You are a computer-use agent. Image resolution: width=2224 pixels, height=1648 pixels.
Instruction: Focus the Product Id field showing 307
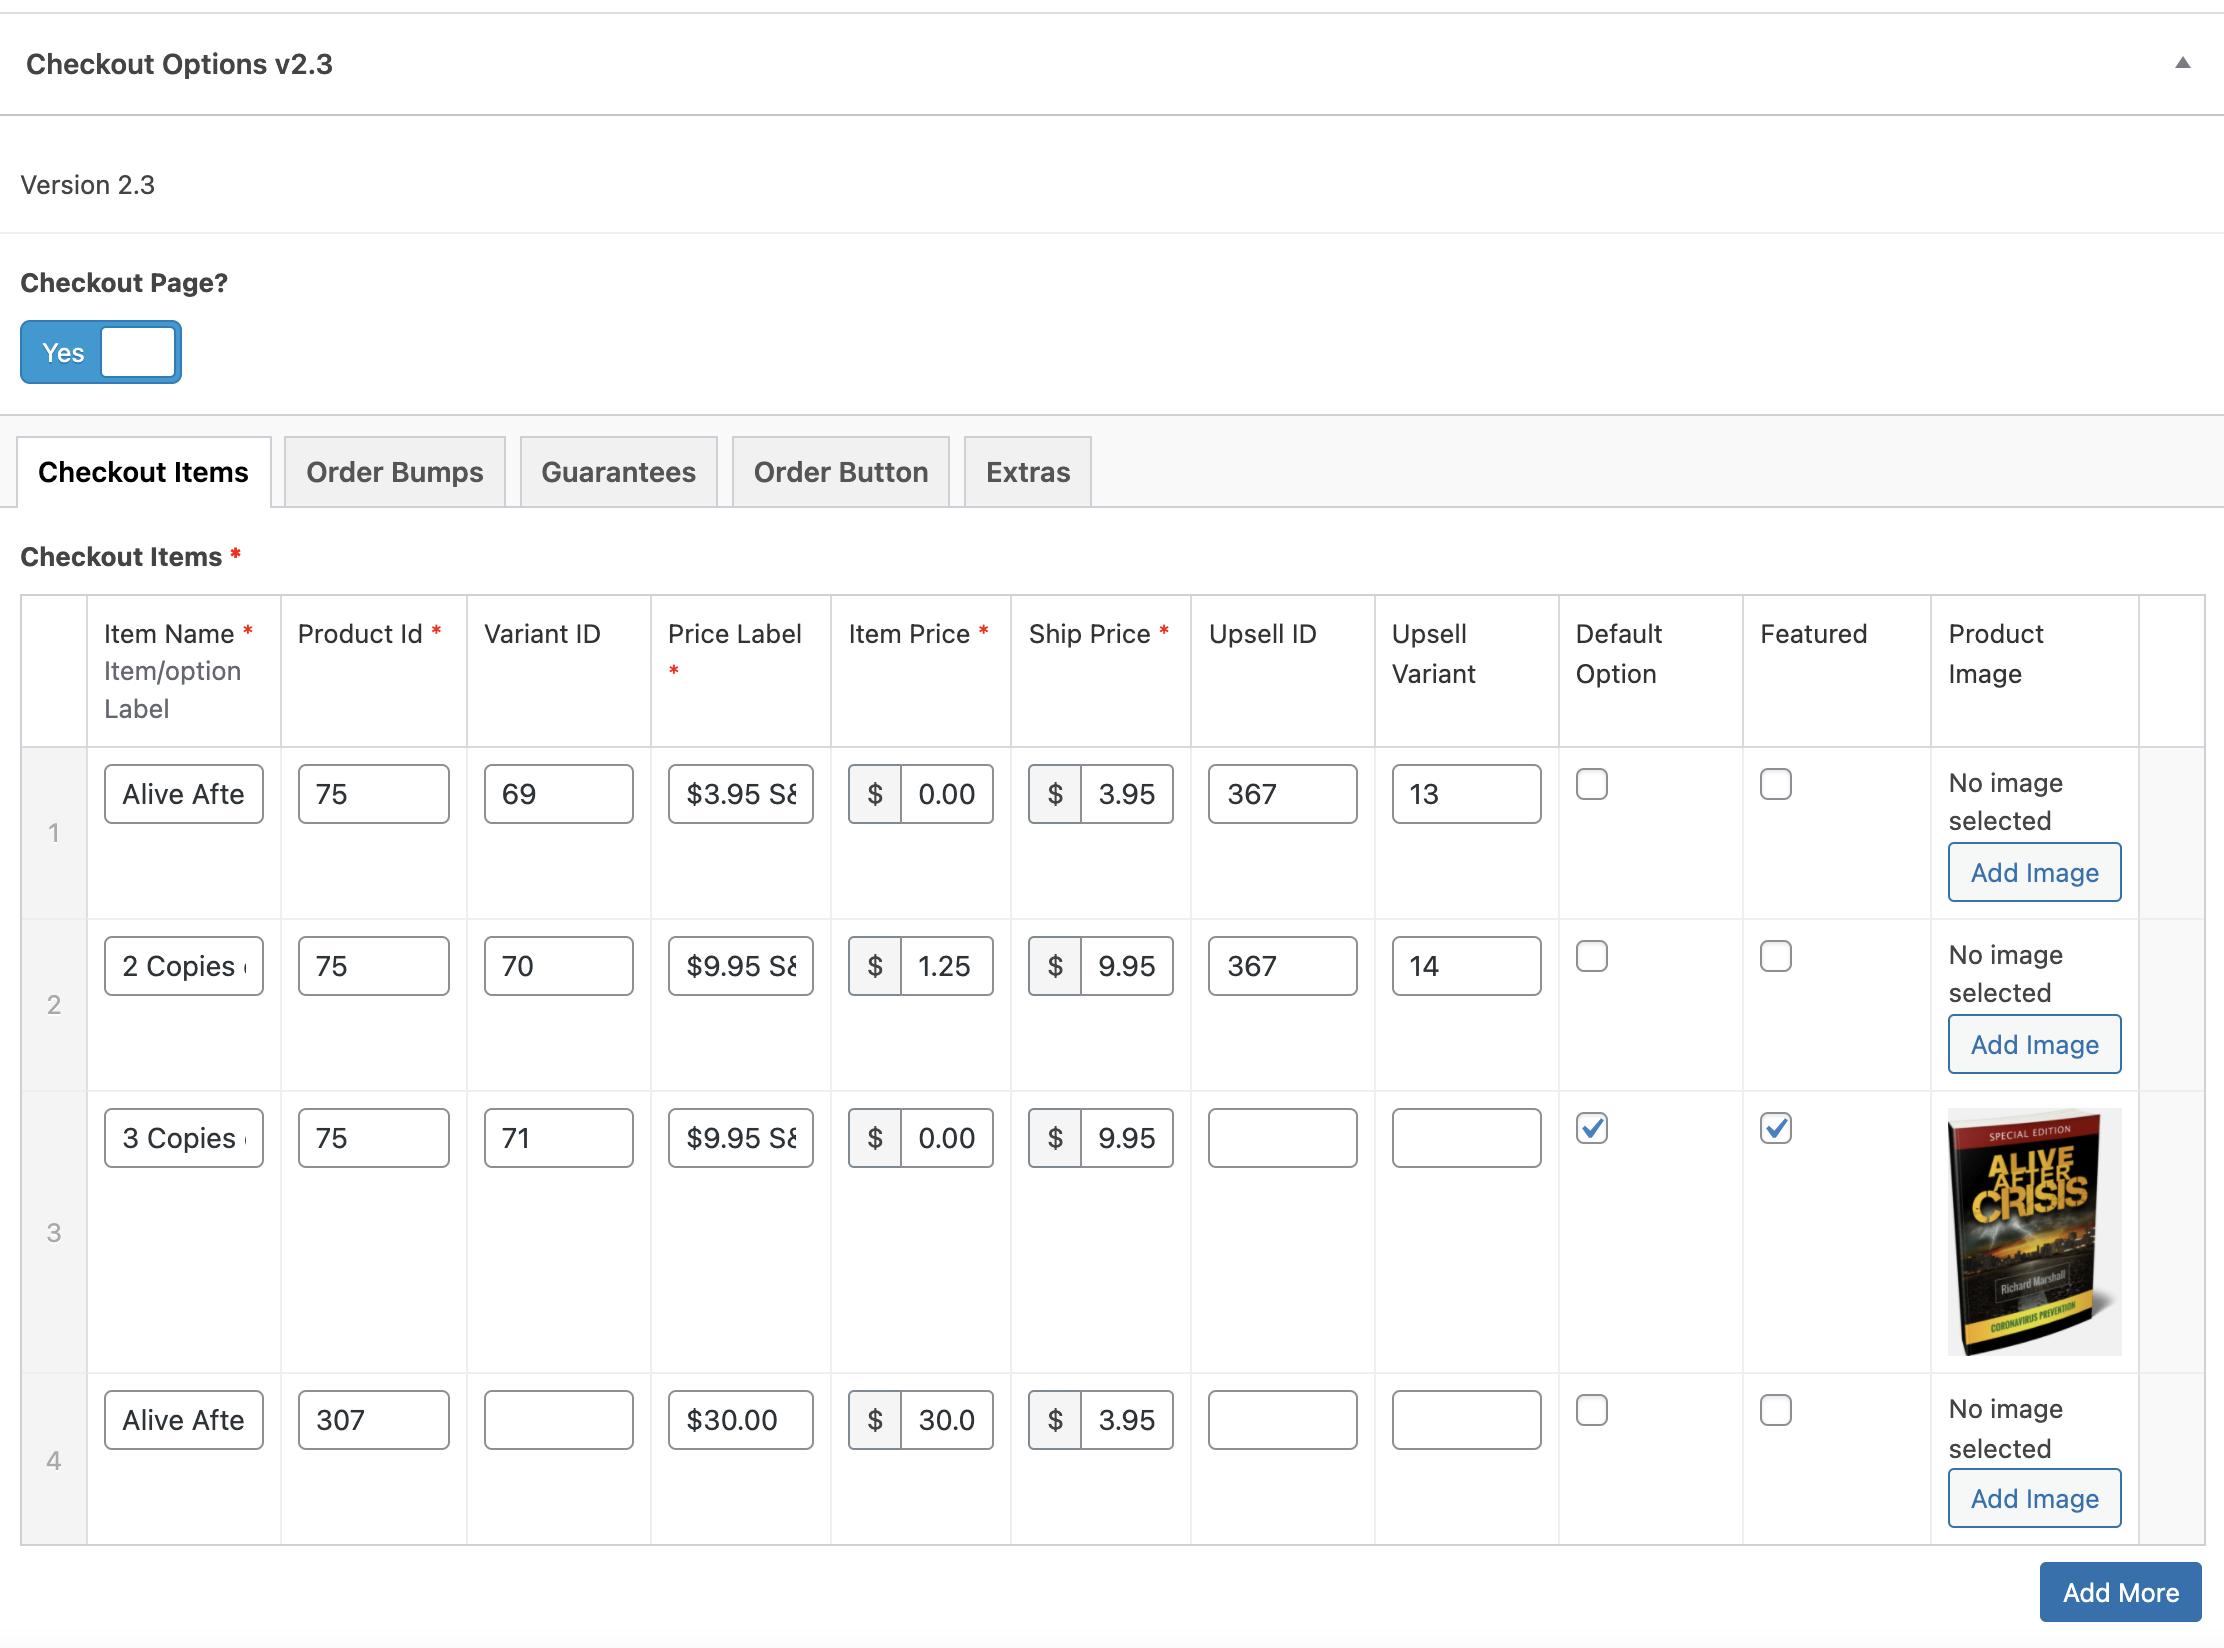click(x=373, y=1420)
